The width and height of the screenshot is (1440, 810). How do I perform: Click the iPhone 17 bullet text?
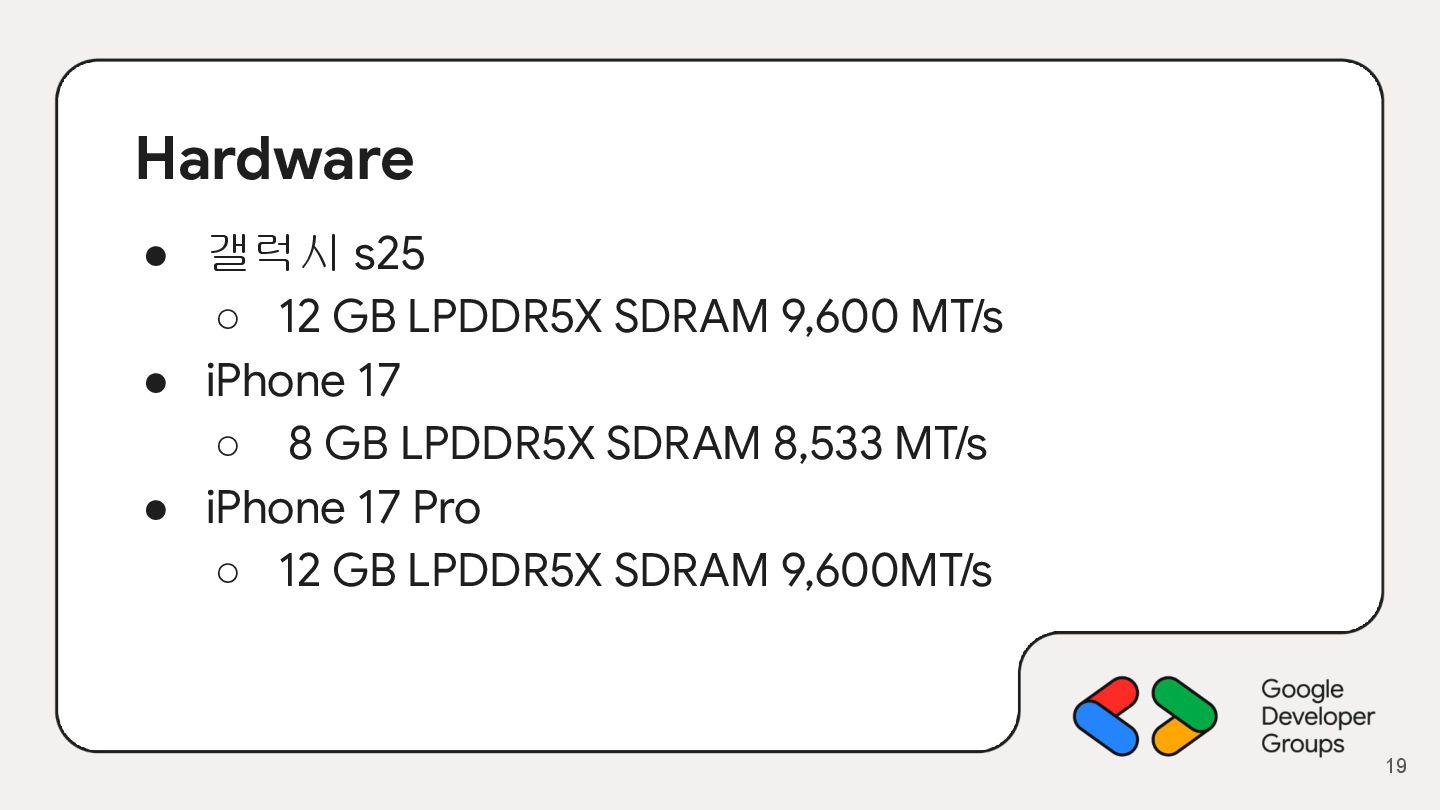tap(302, 381)
